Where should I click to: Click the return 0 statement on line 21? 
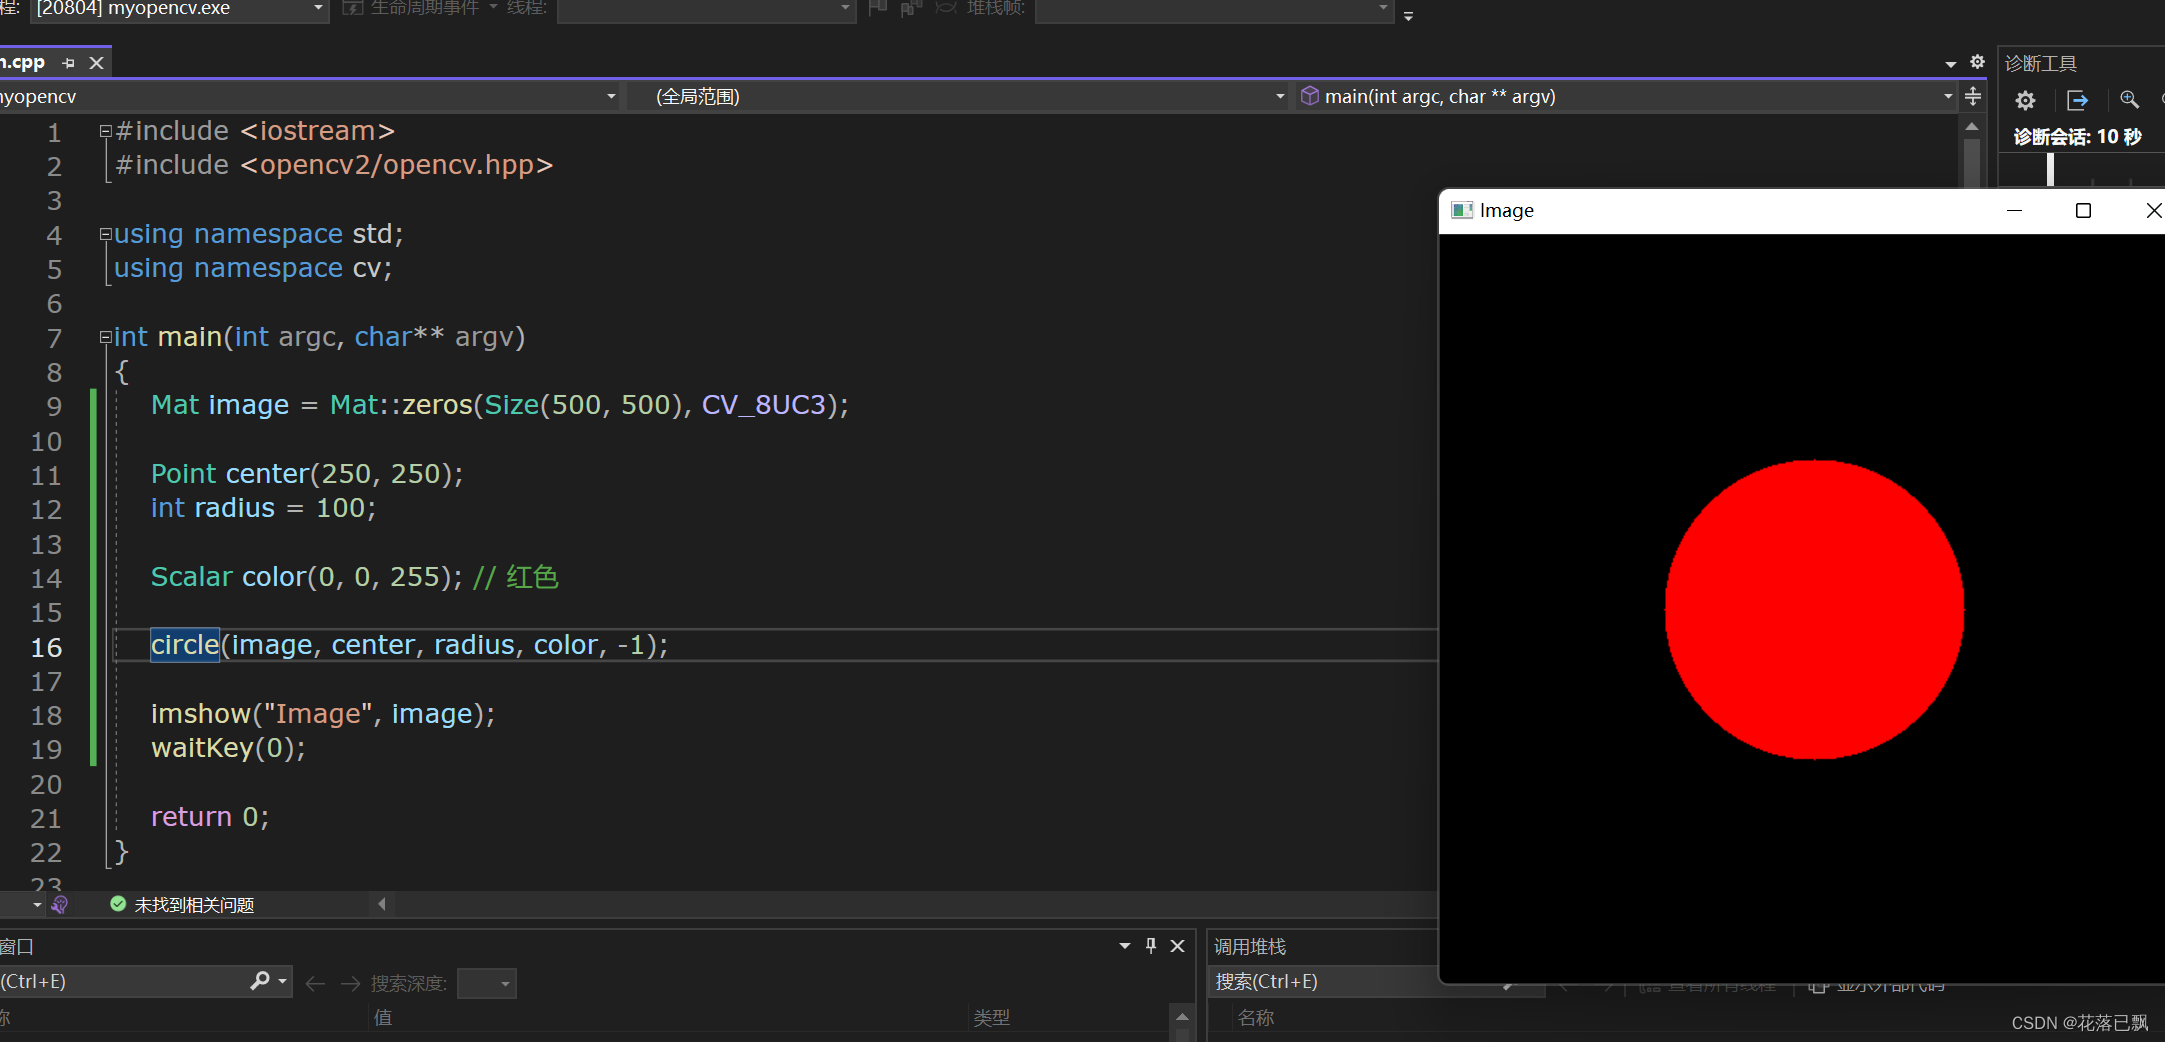pos(210,817)
